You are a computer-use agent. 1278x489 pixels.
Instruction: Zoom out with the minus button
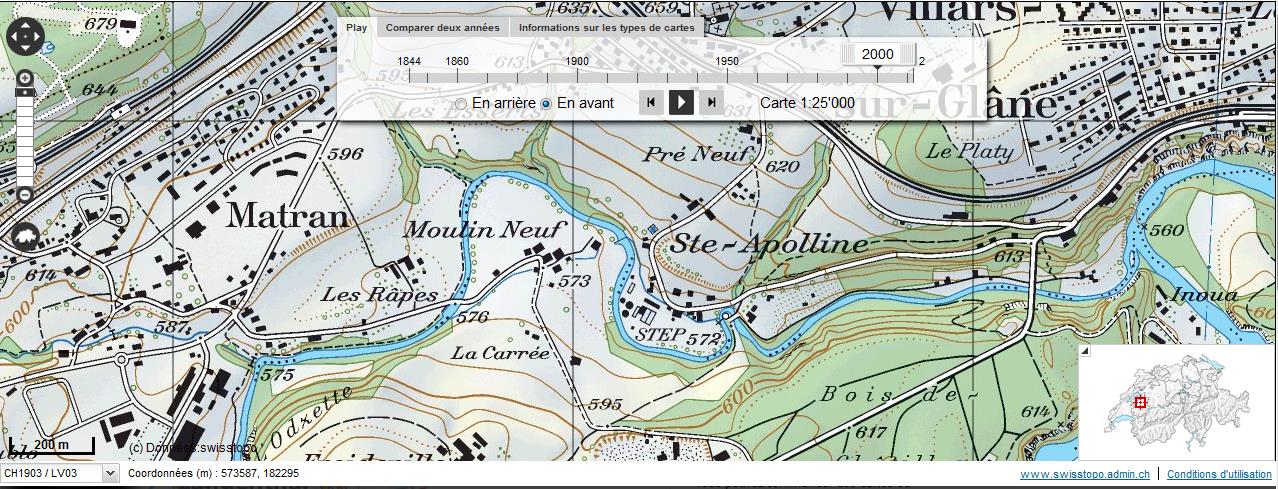point(26,194)
